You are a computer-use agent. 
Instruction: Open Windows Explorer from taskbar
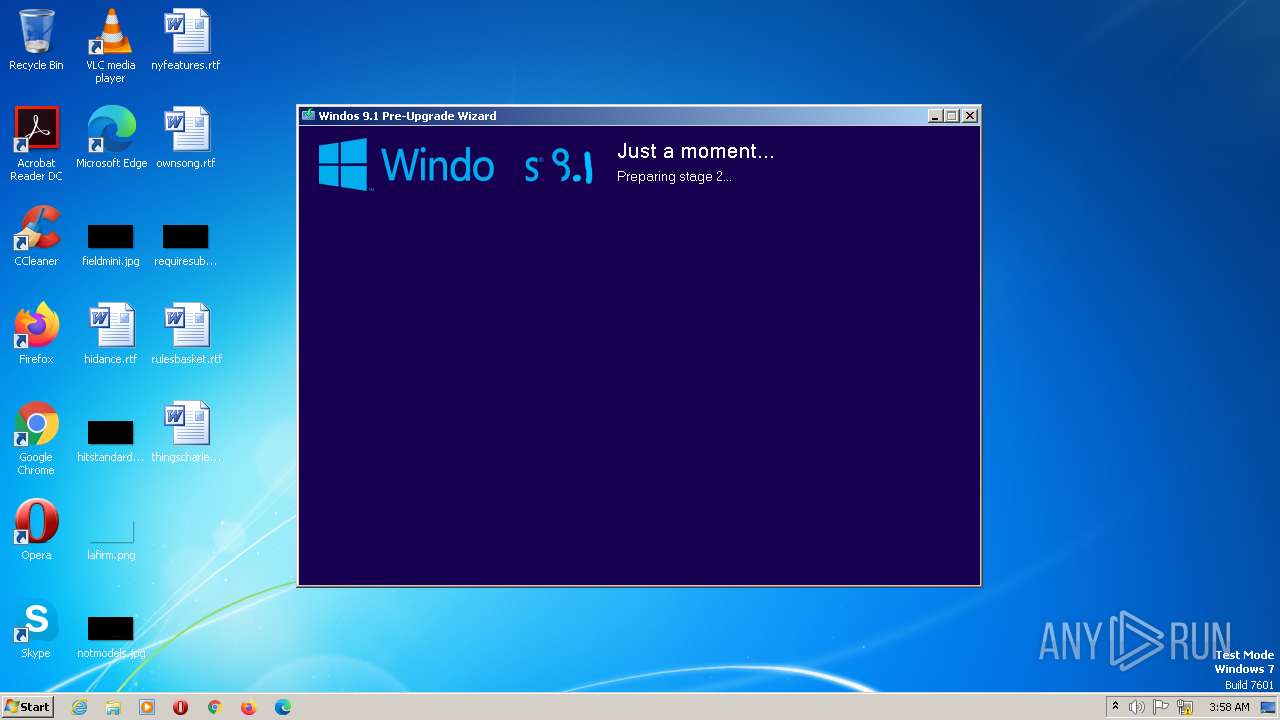[113, 707]
